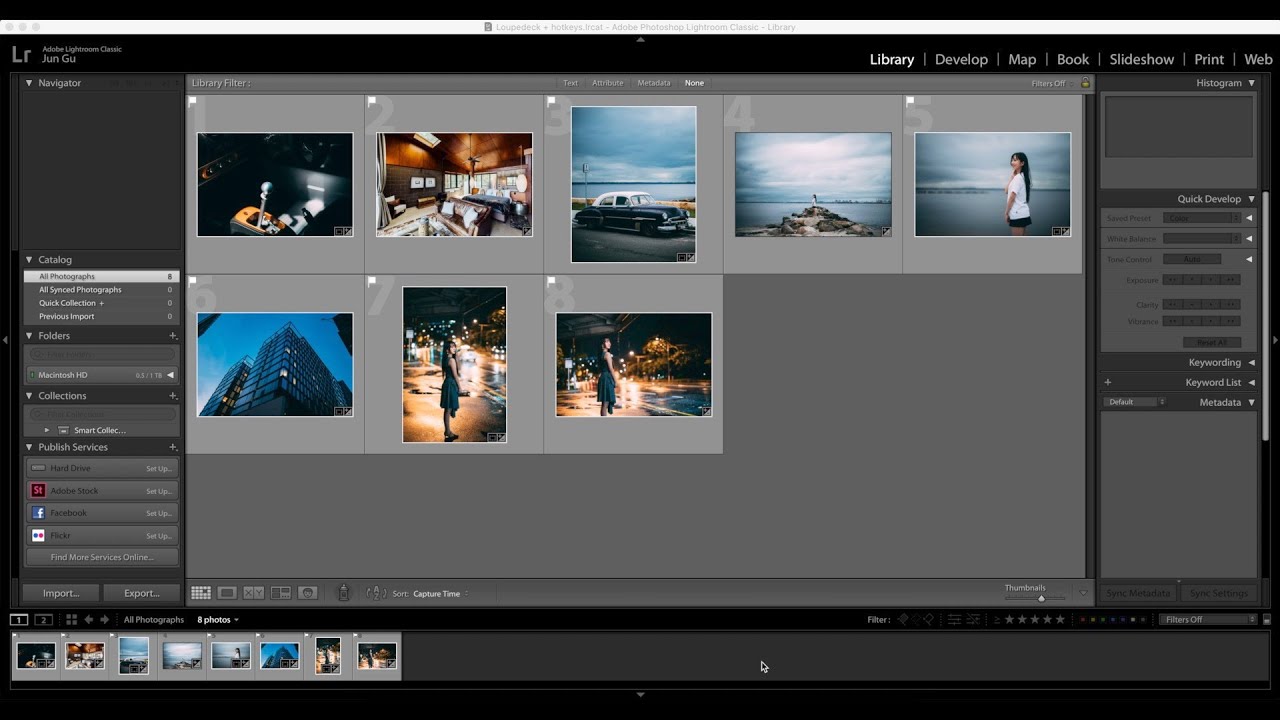1280x720 pixels.
Task: Click Find More Services Online button
Action: (102, 558)
